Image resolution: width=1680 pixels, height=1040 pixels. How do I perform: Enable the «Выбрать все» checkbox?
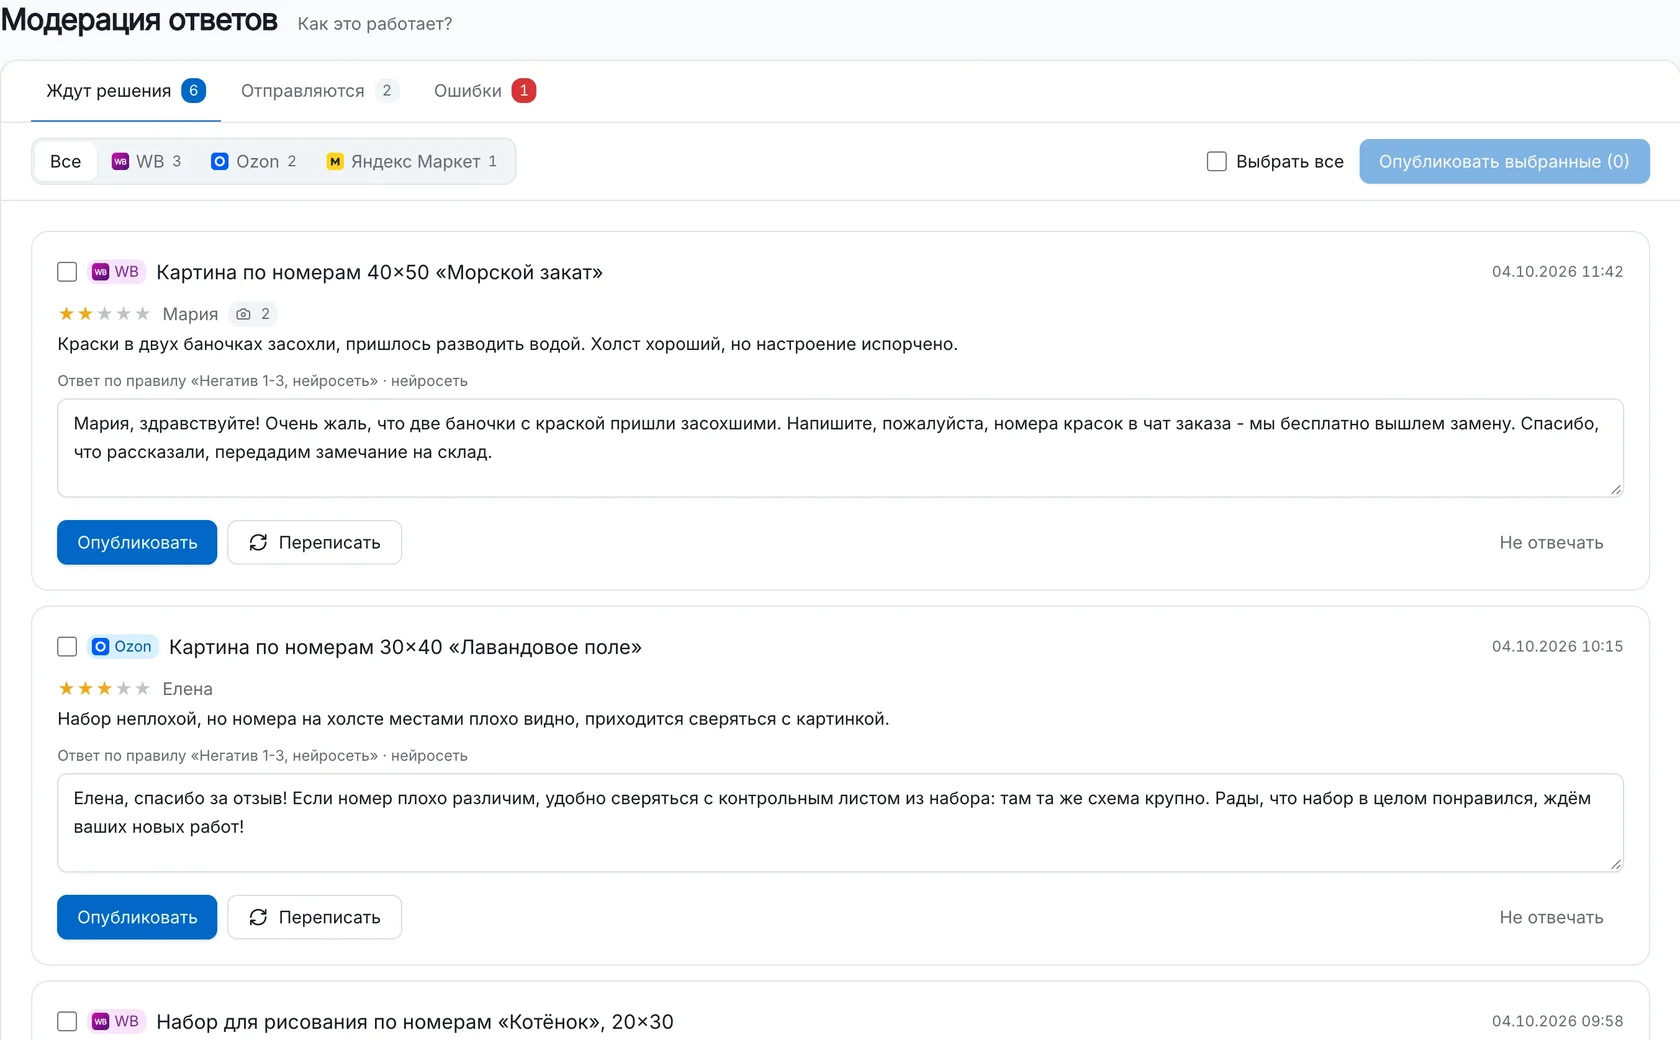coord(1217,161)
